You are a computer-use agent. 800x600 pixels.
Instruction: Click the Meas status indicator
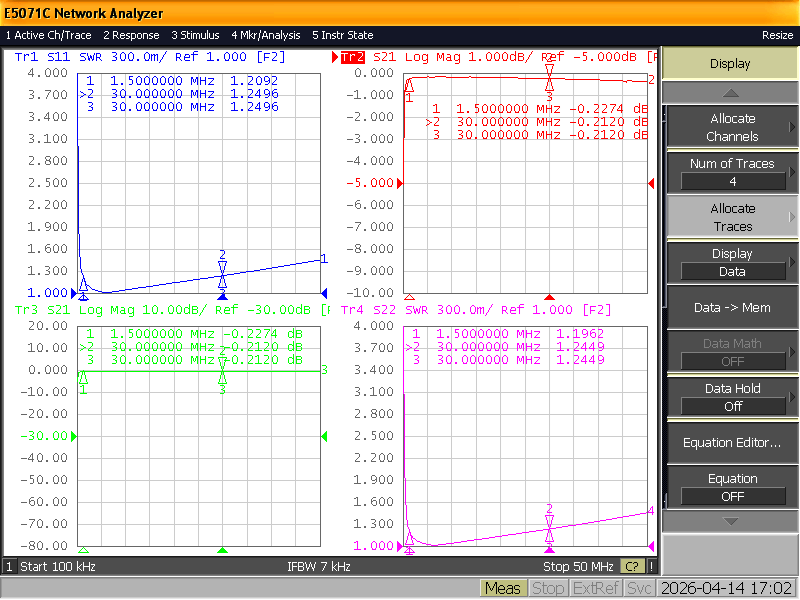[503, 589]
